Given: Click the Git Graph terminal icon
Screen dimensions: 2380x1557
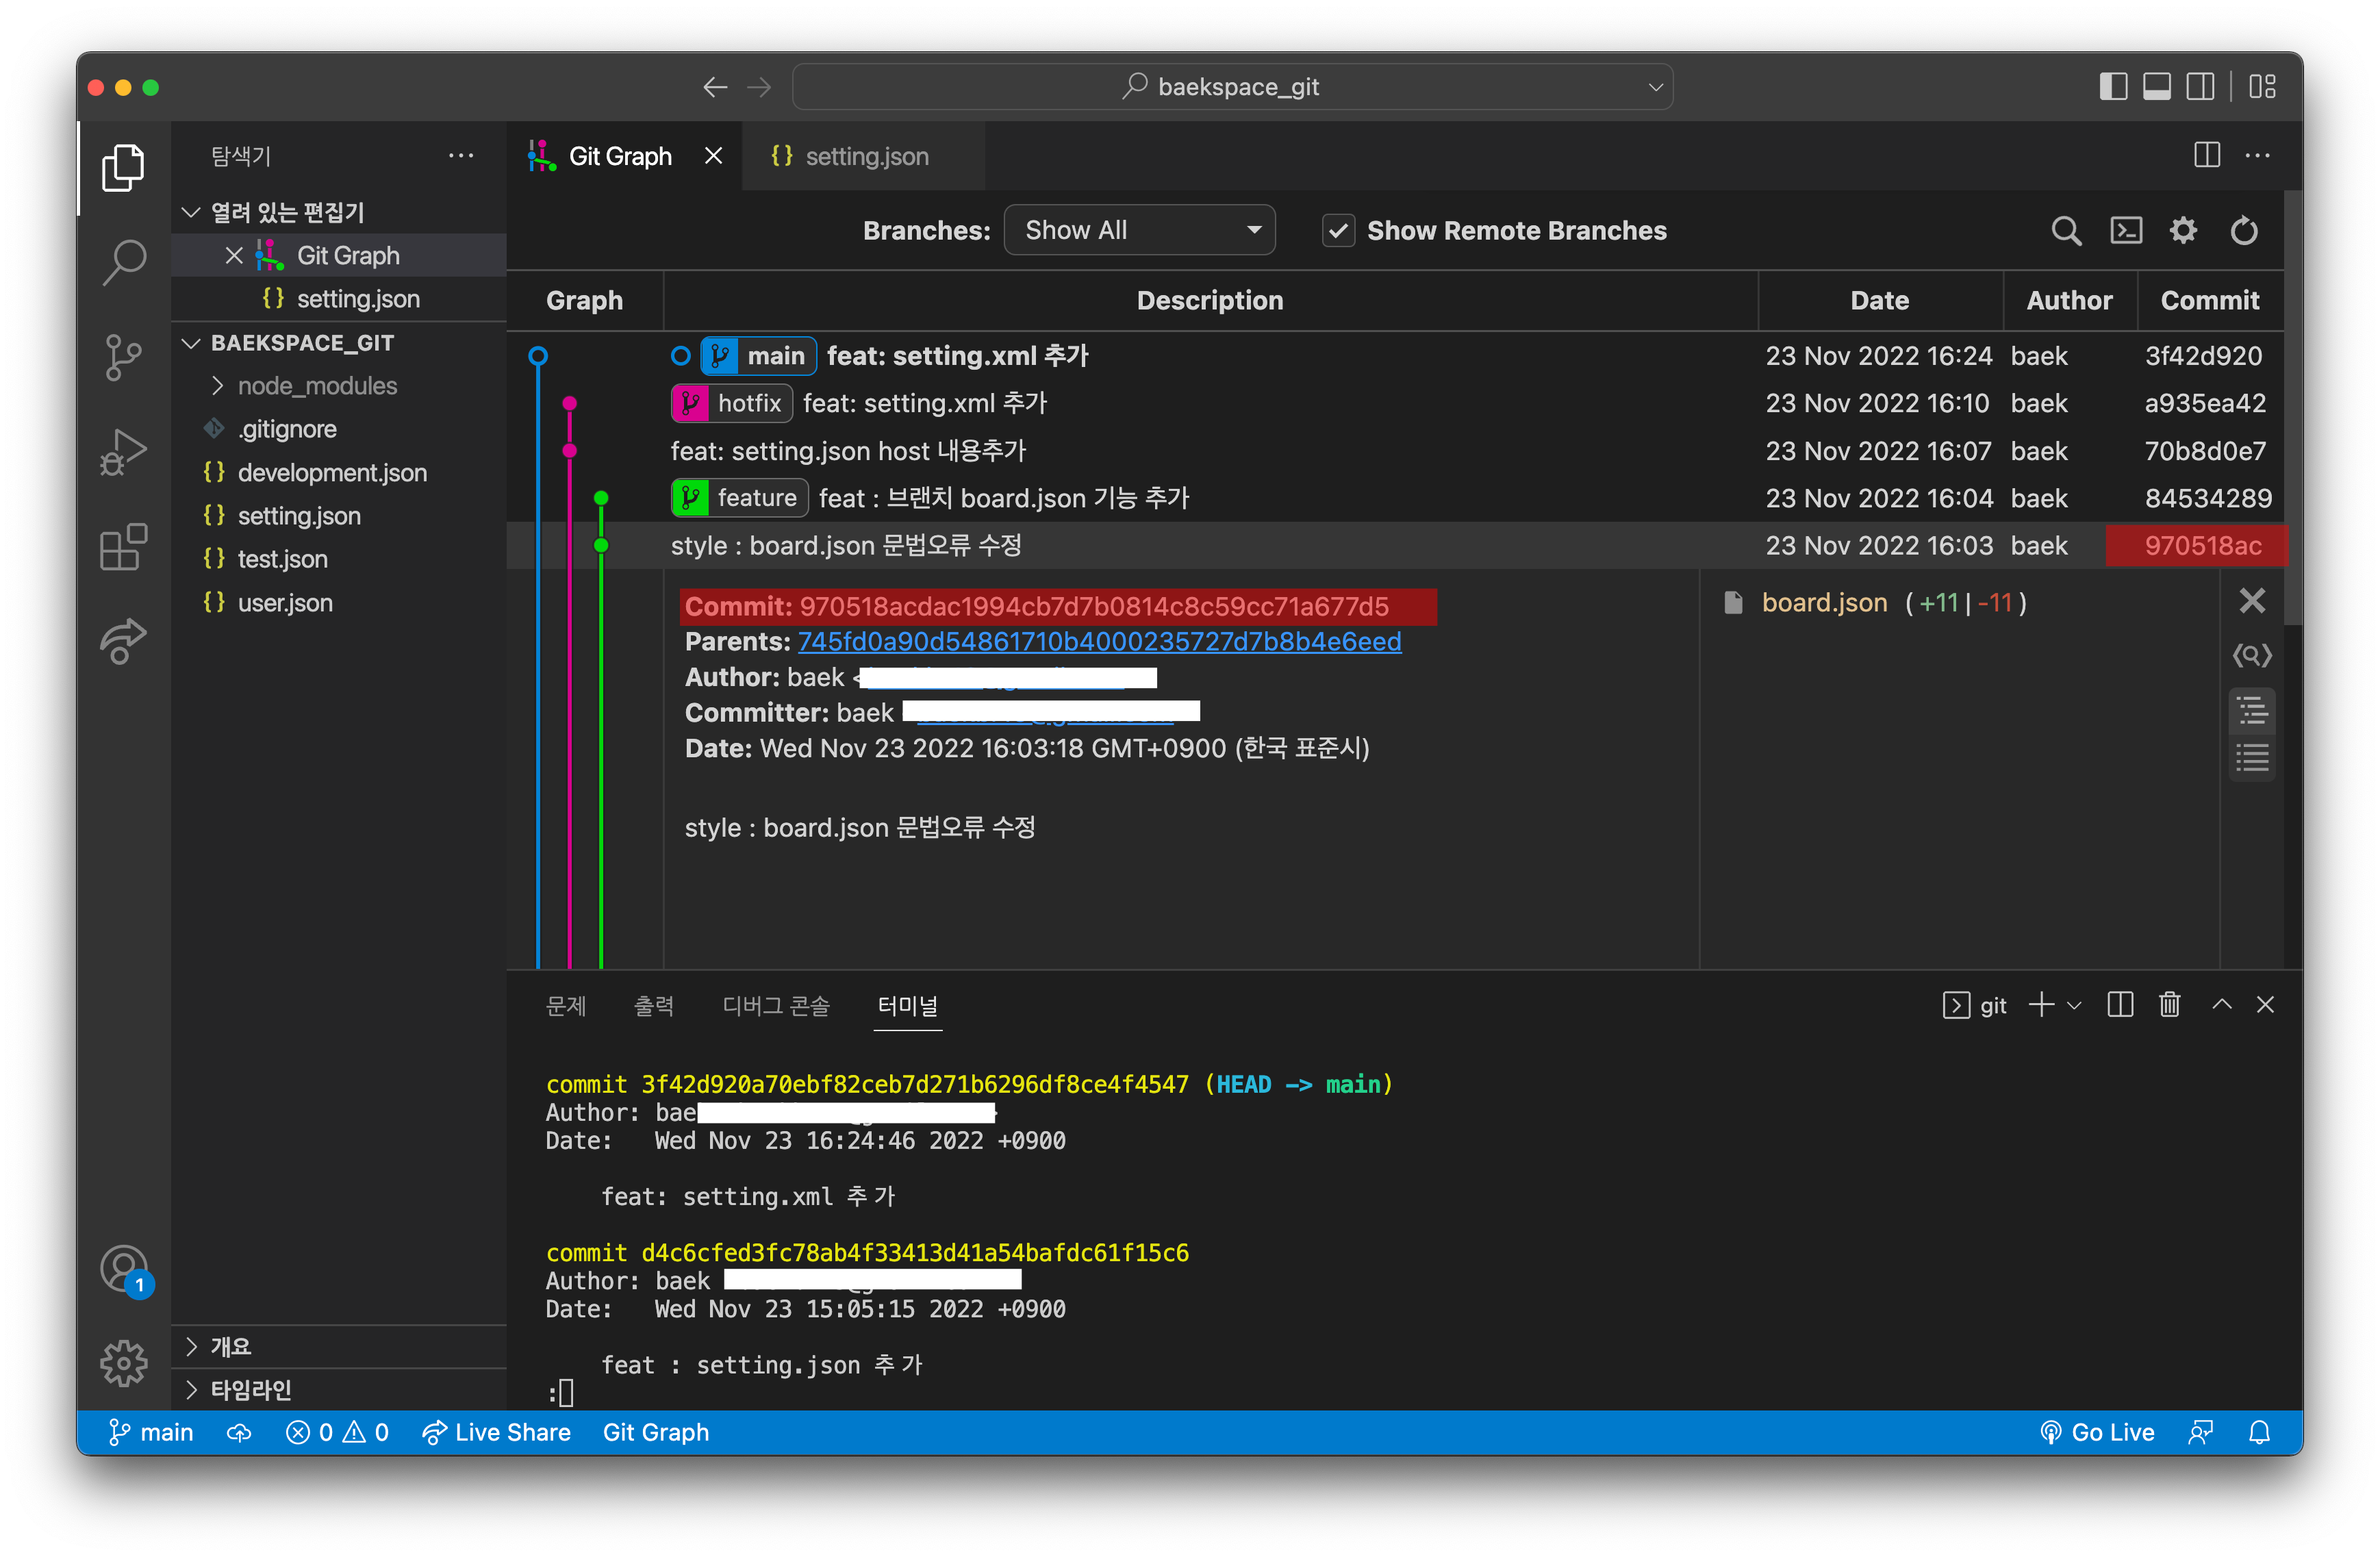Looking at the screenshot, I should [2125, 231].
